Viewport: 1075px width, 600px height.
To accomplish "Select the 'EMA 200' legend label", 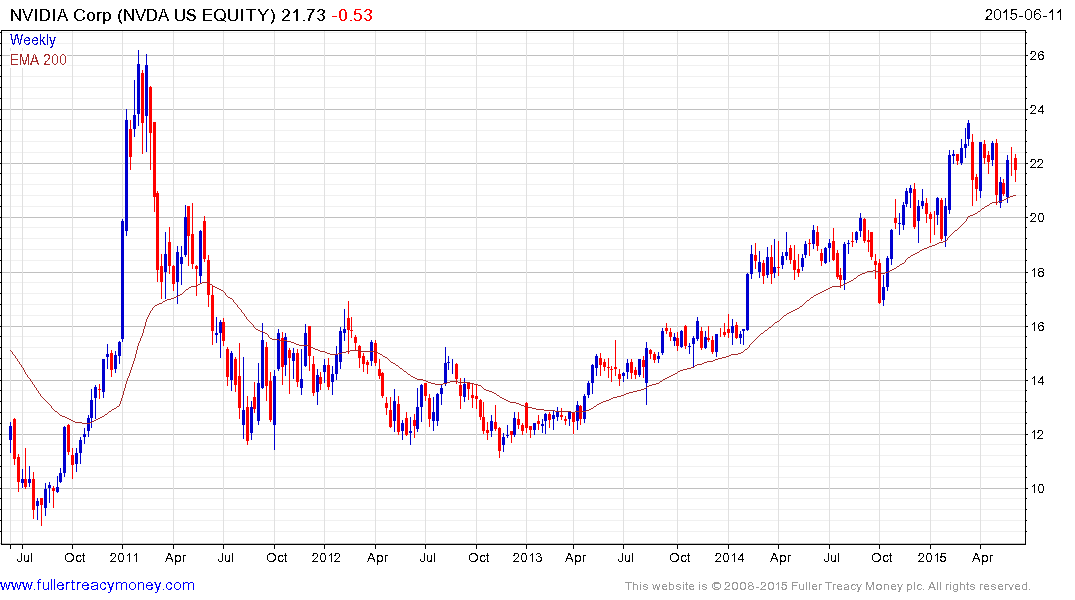I will (x=38, y=60).
